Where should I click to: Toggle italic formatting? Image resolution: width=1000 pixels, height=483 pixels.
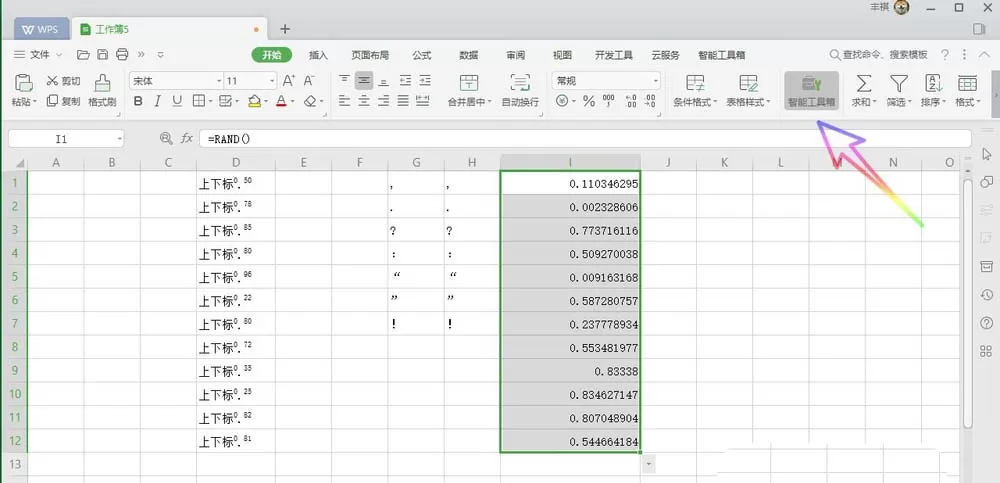pyautogui.click(x=158, y=101)
